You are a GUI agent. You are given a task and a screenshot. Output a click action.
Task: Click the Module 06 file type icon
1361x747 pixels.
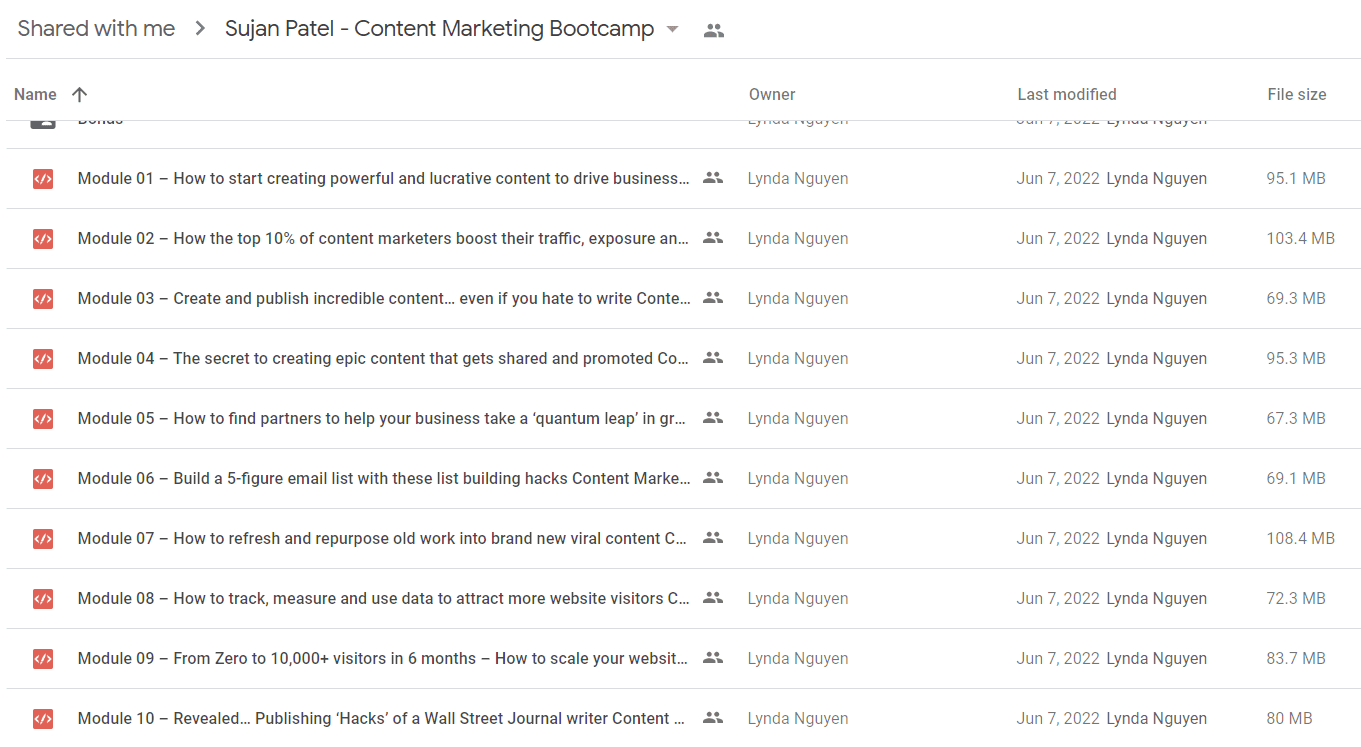tap(42, 479)
